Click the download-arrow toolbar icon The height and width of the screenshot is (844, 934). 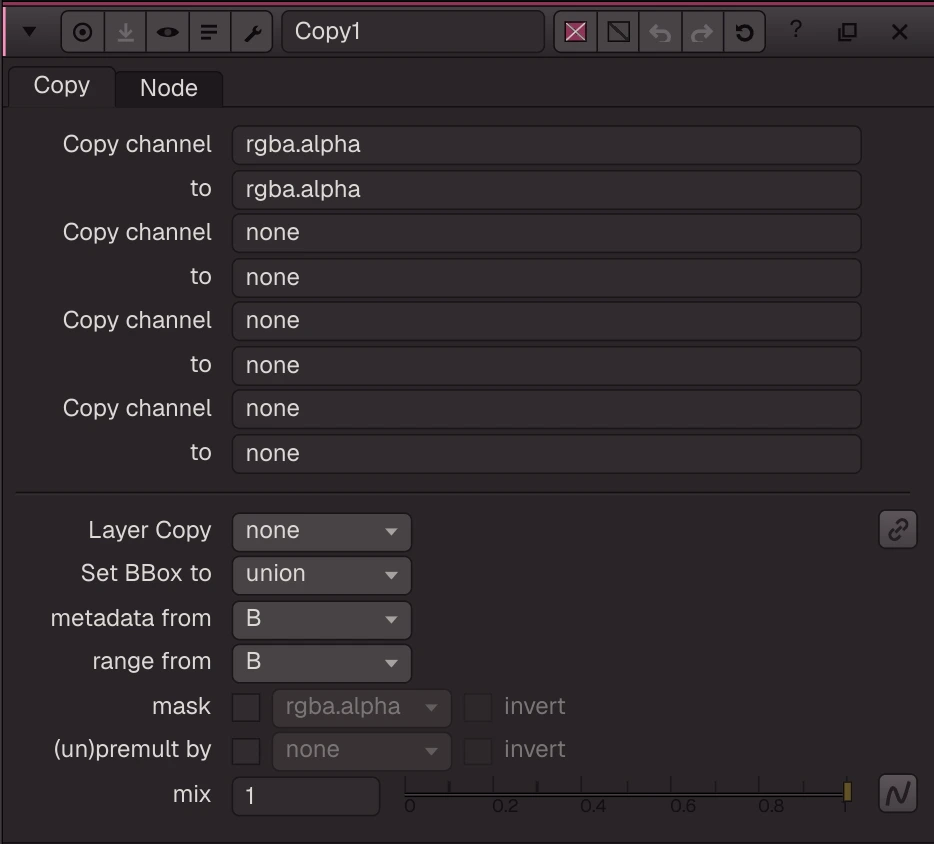[125, 32]
